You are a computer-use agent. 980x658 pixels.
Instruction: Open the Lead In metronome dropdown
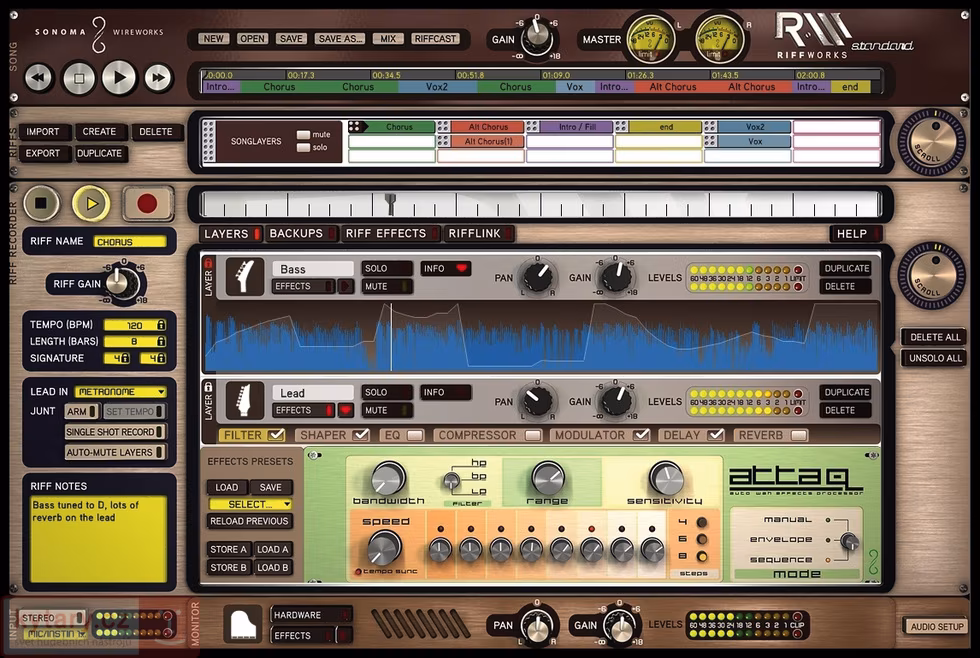point(130,392)
